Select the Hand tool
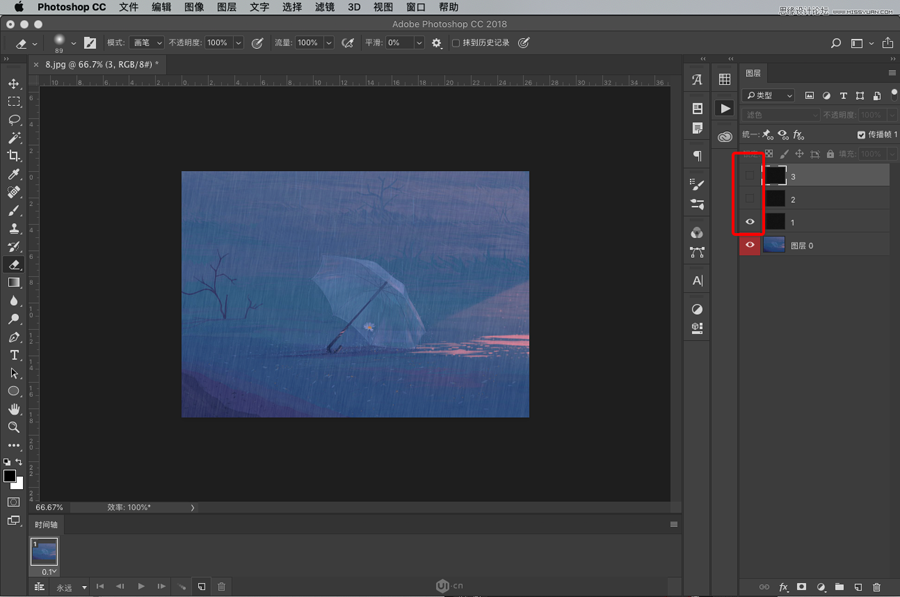 (x=14, y=409)
